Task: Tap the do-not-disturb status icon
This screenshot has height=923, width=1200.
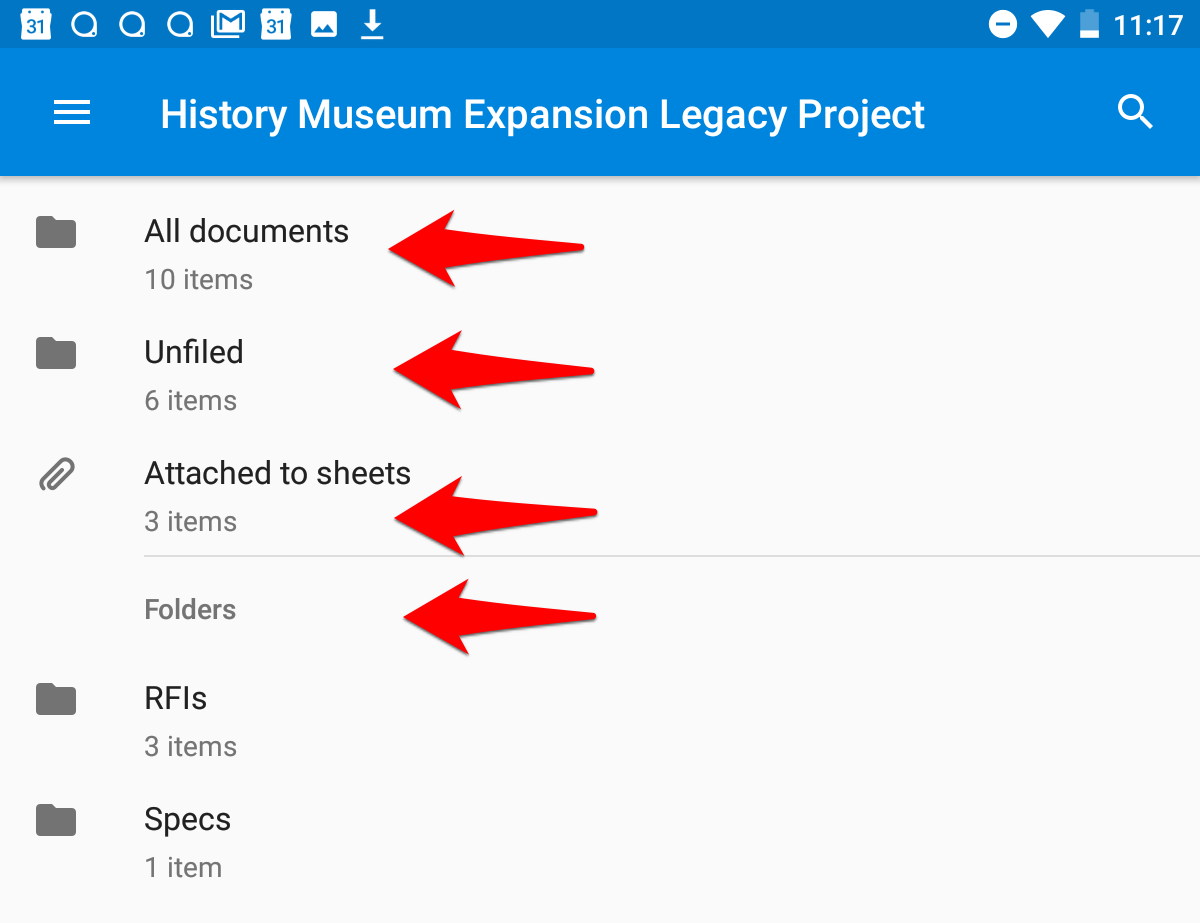Action: pos(1002,24)
